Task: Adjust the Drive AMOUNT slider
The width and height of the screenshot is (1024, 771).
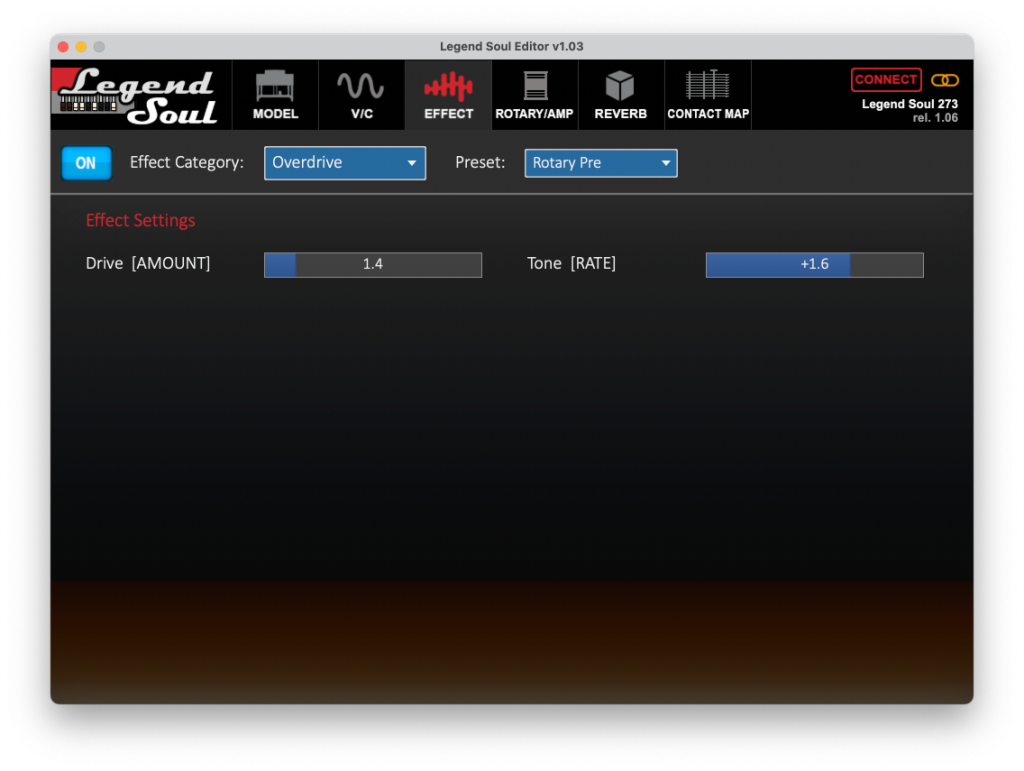Action: tap(372, 264)
